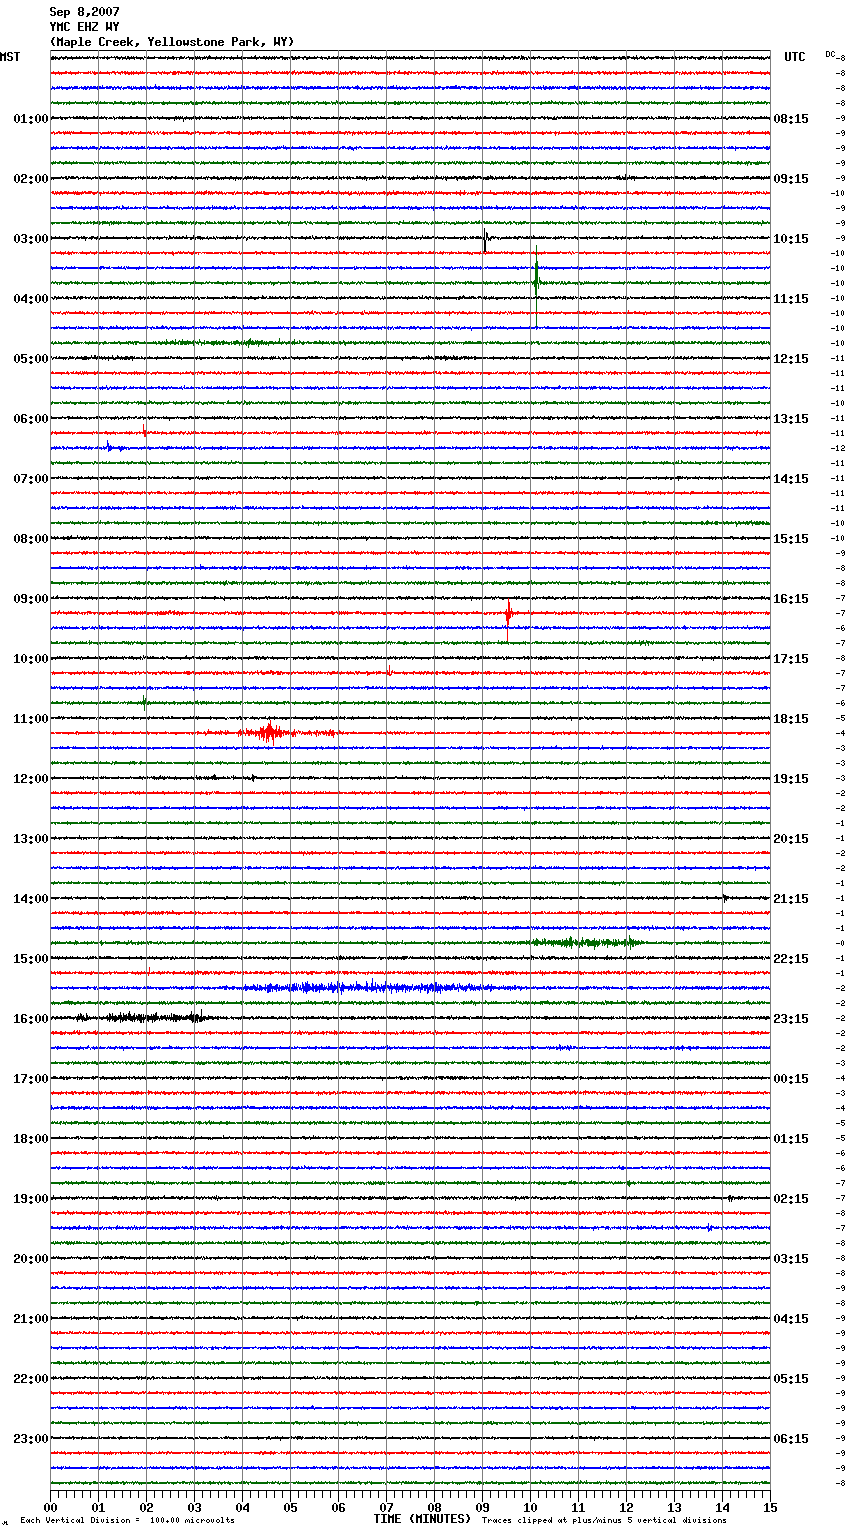Select the station code YMC EHZ WY

[84, 27]
